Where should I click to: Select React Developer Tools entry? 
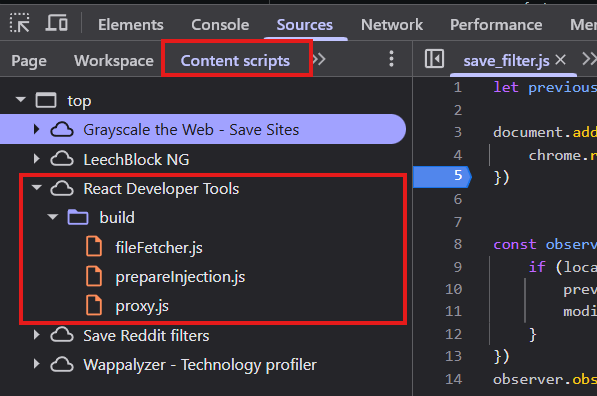(161, 189)
